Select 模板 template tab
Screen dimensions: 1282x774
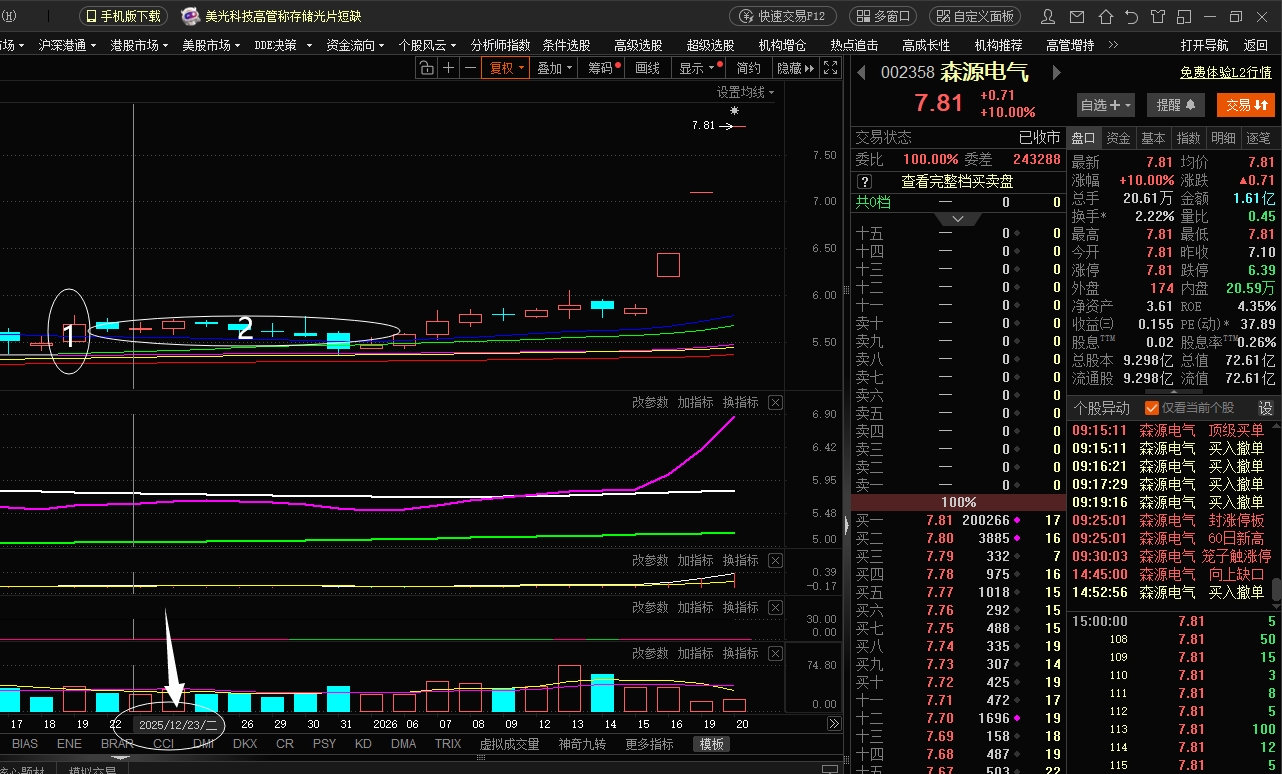pyautogui.click(x=712, y=744)
